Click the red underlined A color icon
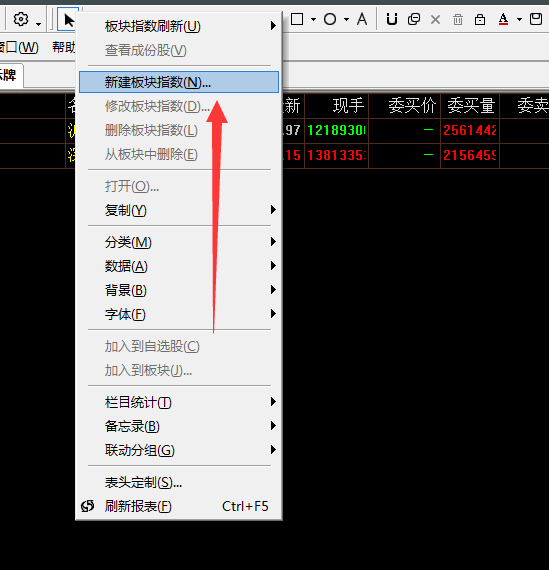 (x=503, y=19)
